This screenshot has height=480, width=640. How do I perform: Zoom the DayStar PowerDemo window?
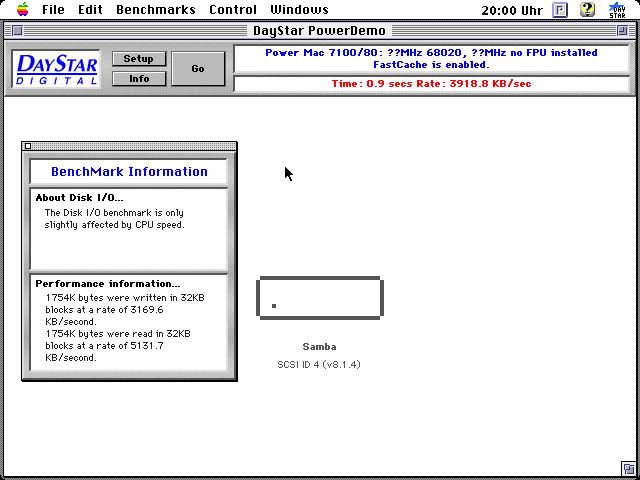[x=622, y=31]
